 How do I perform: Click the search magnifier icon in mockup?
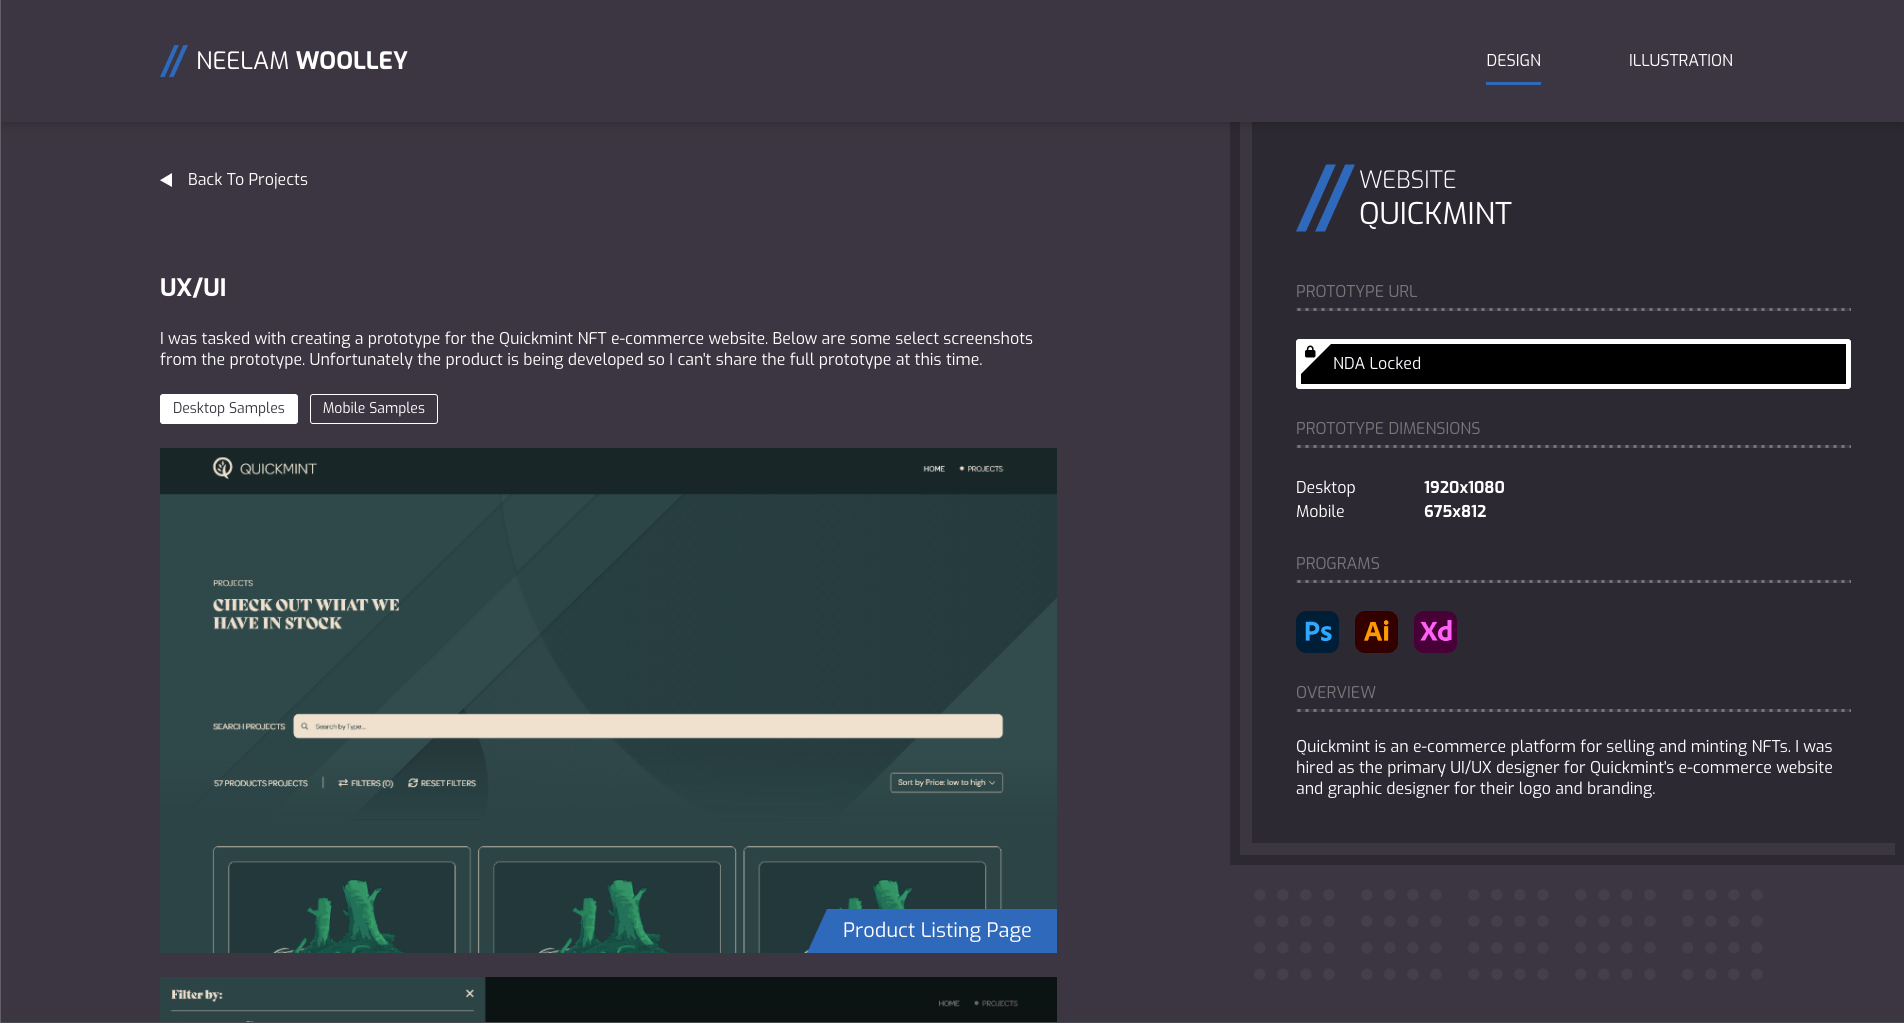point(305,727)
